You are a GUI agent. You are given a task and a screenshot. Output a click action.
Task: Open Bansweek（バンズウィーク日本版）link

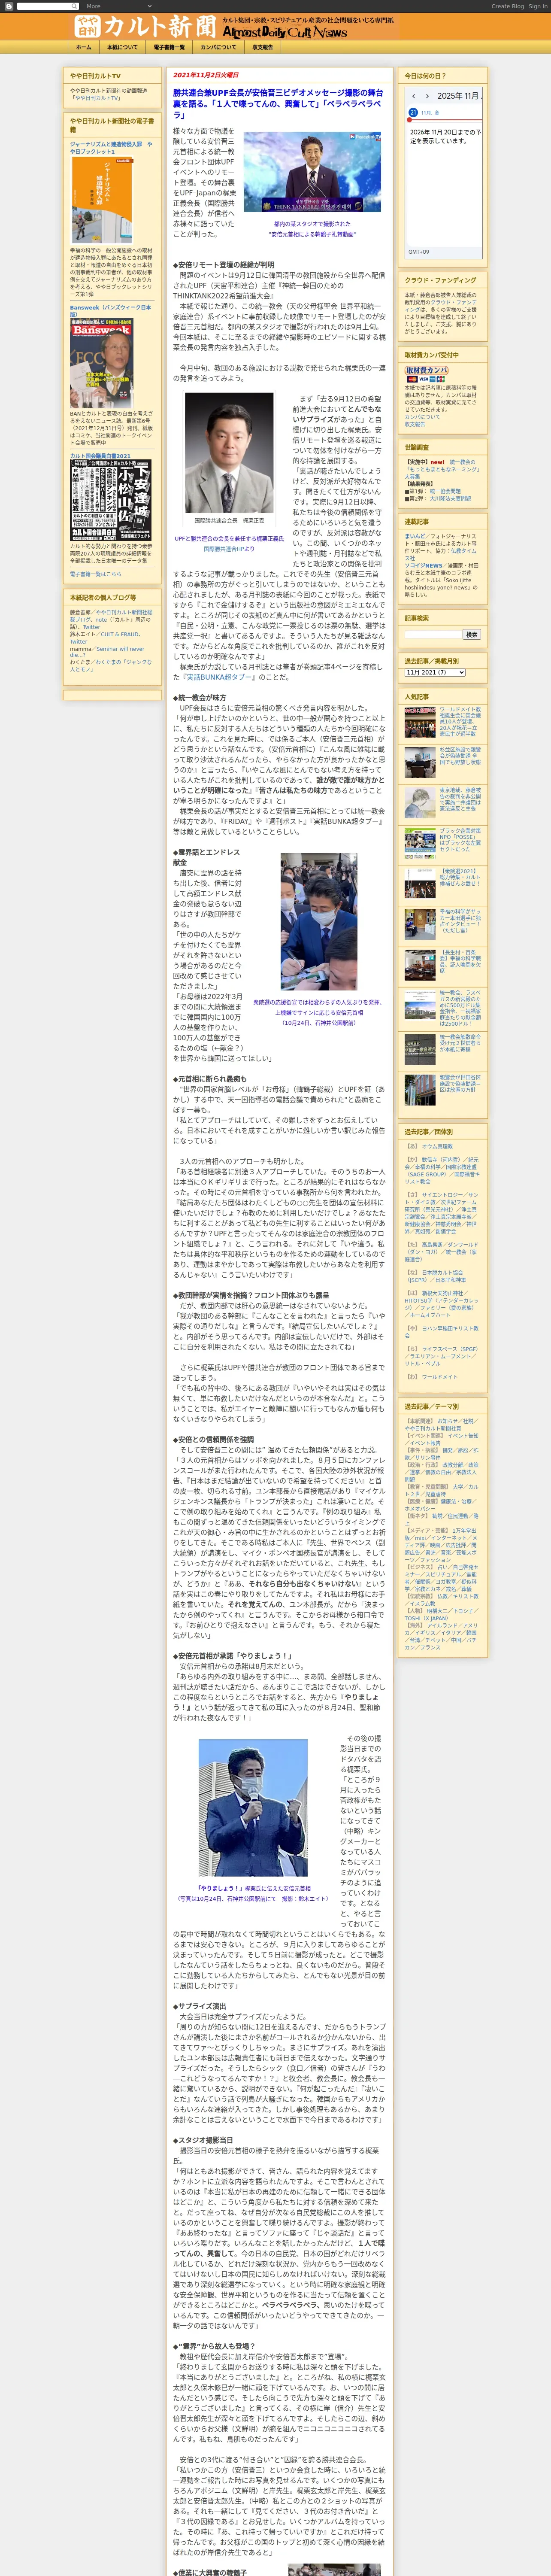click(x=111, y=310)
